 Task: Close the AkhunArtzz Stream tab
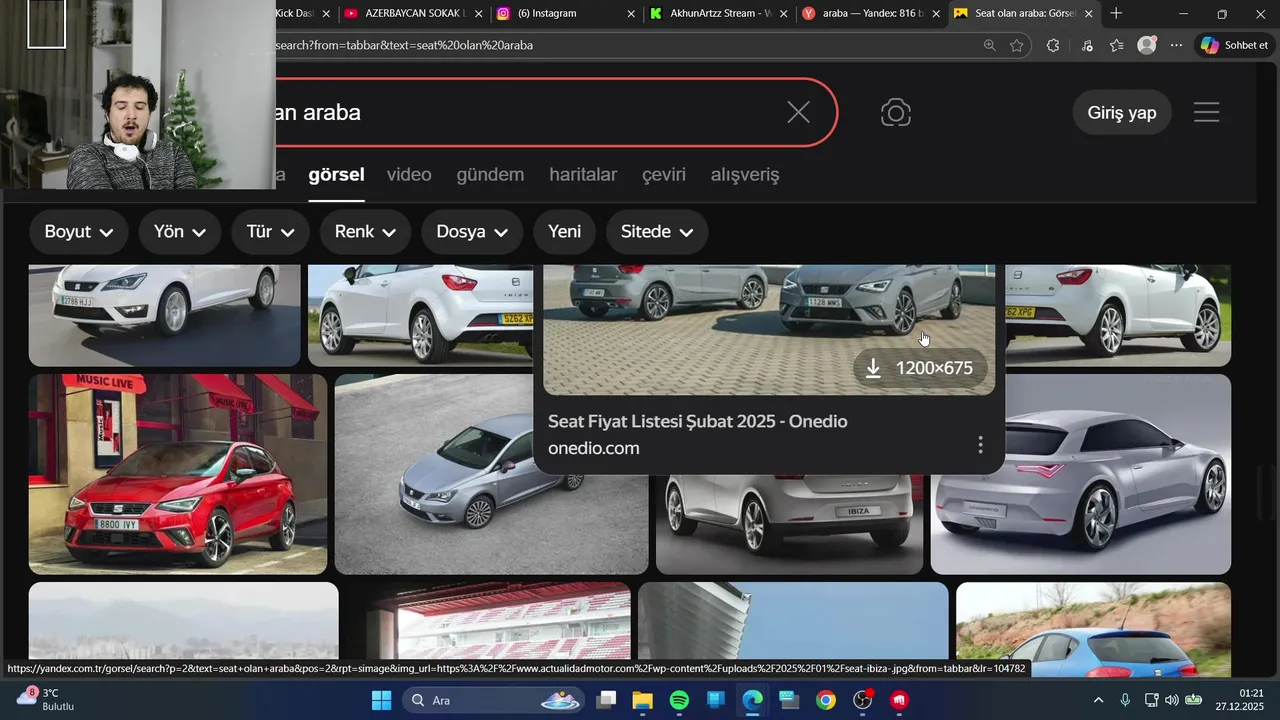[x=783, y=14]
